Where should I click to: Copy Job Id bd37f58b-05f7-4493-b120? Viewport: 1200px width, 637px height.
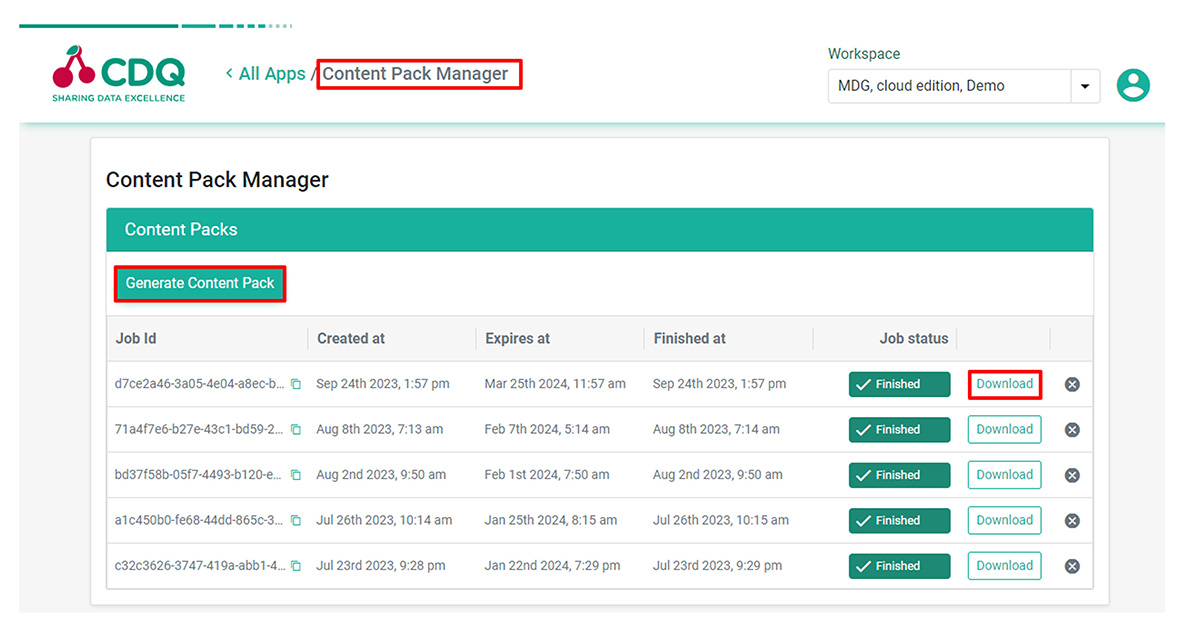click(x=295, y=475)
